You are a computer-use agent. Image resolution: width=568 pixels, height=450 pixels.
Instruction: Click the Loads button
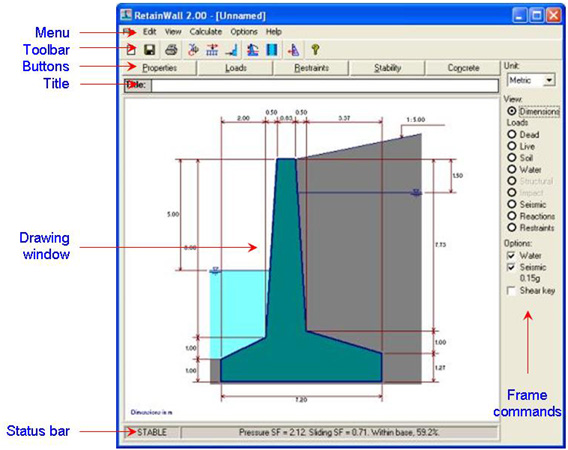(235, 68)
